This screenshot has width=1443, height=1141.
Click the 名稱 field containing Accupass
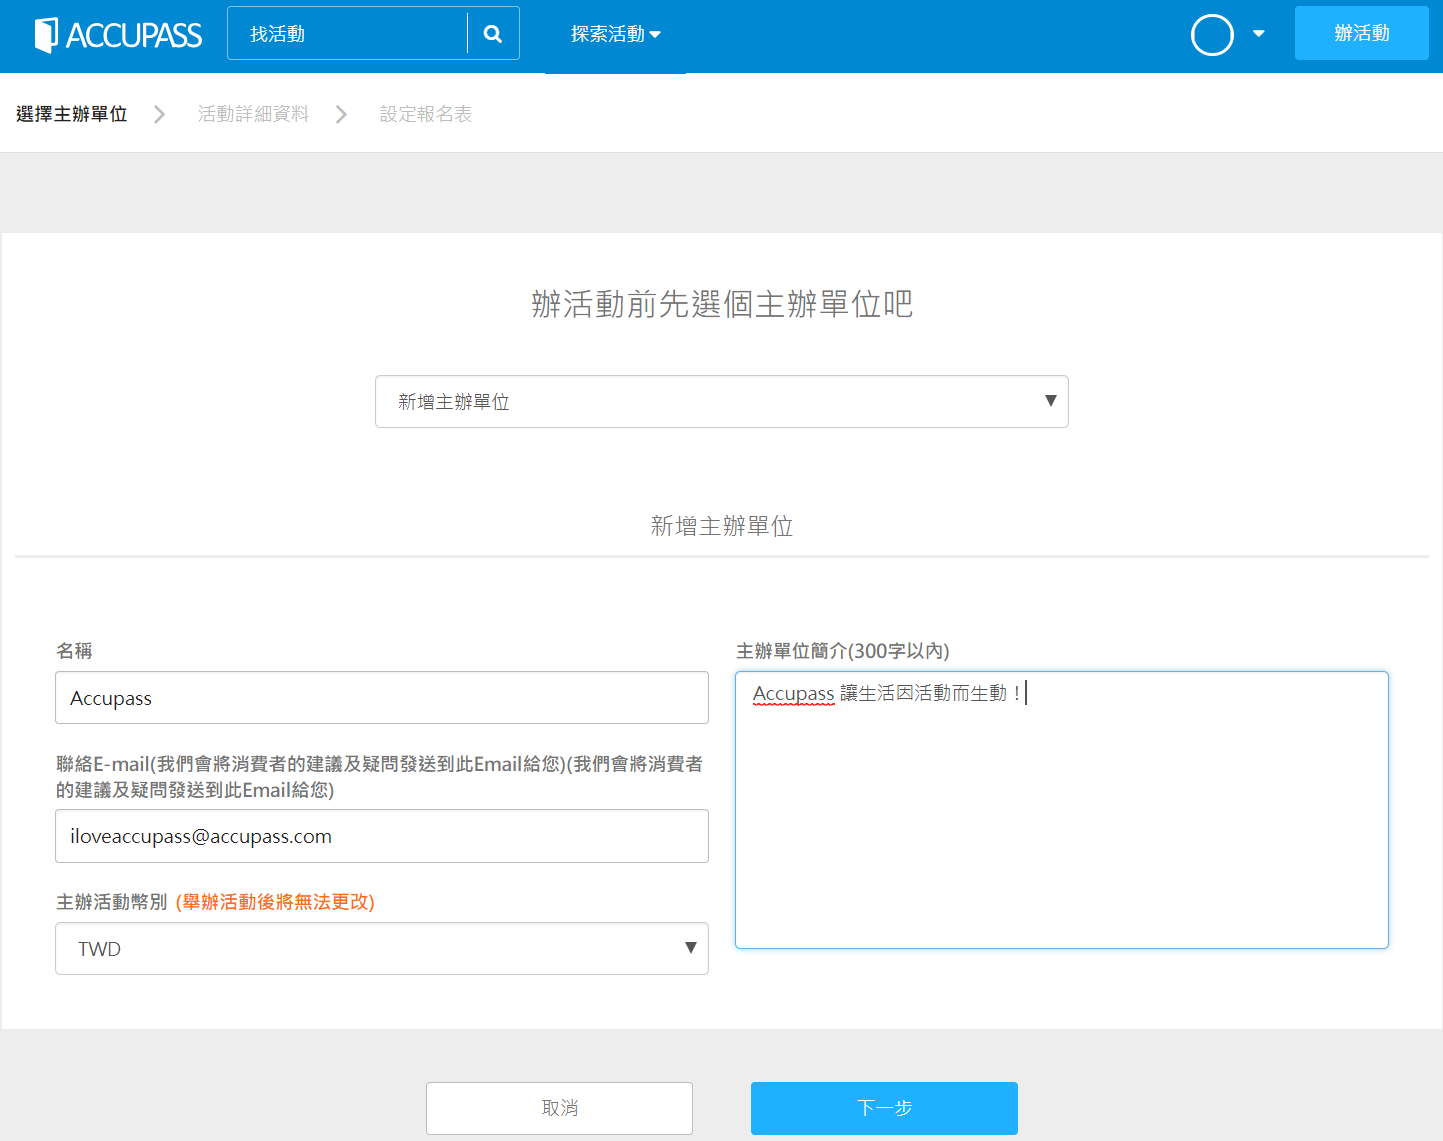(382, 698)
